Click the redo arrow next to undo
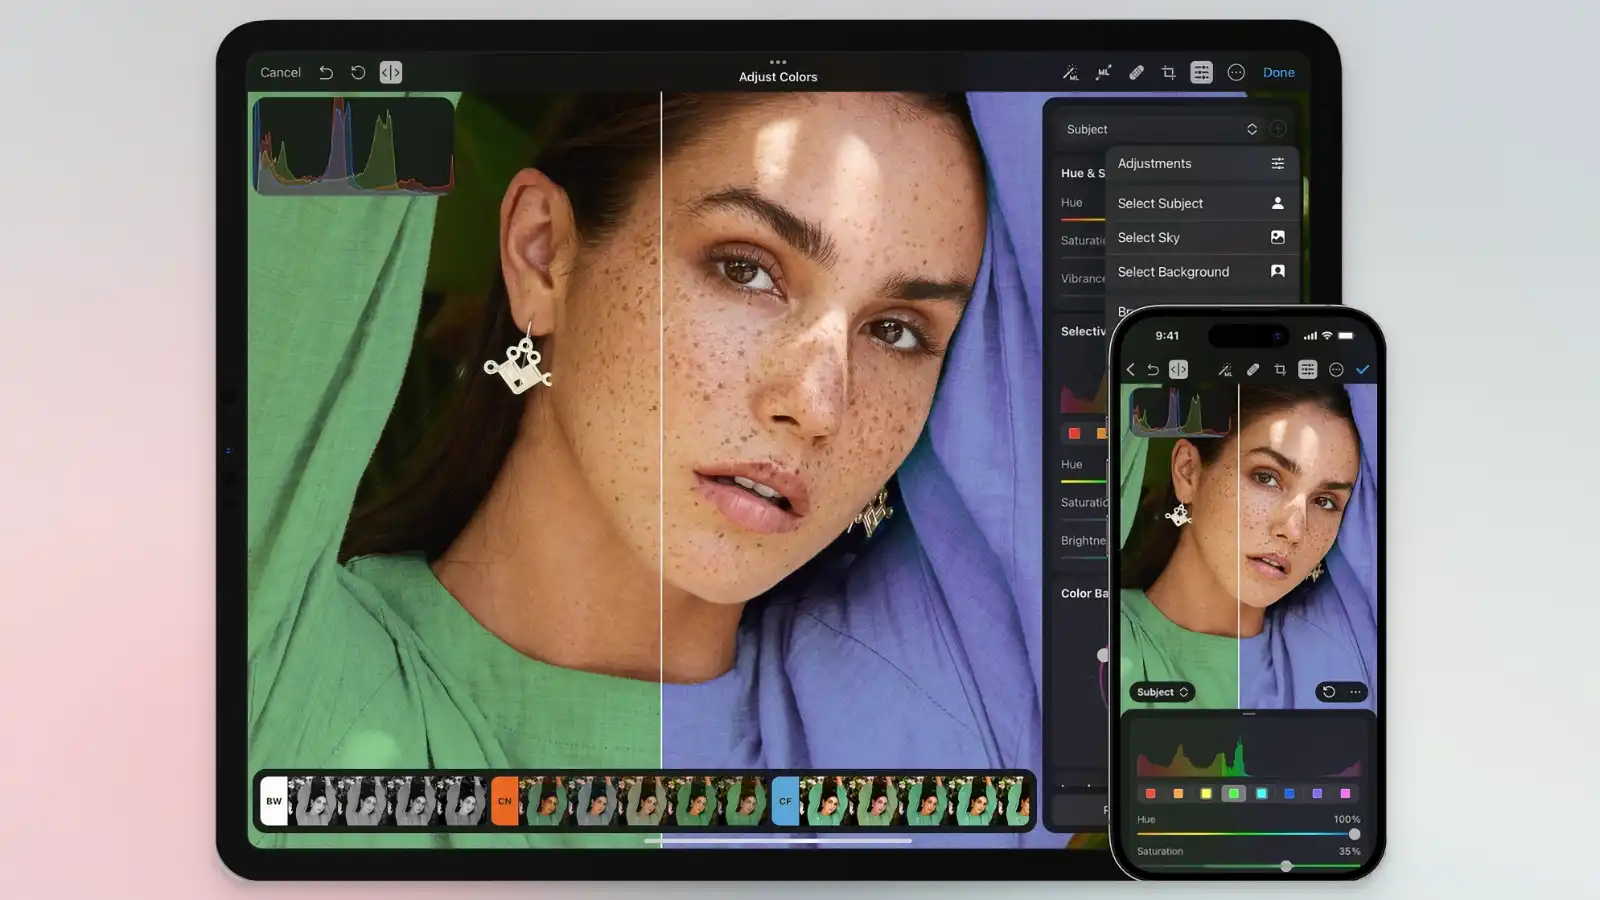The height and width of the screenshot is (900, 1600). coord(358,72)
